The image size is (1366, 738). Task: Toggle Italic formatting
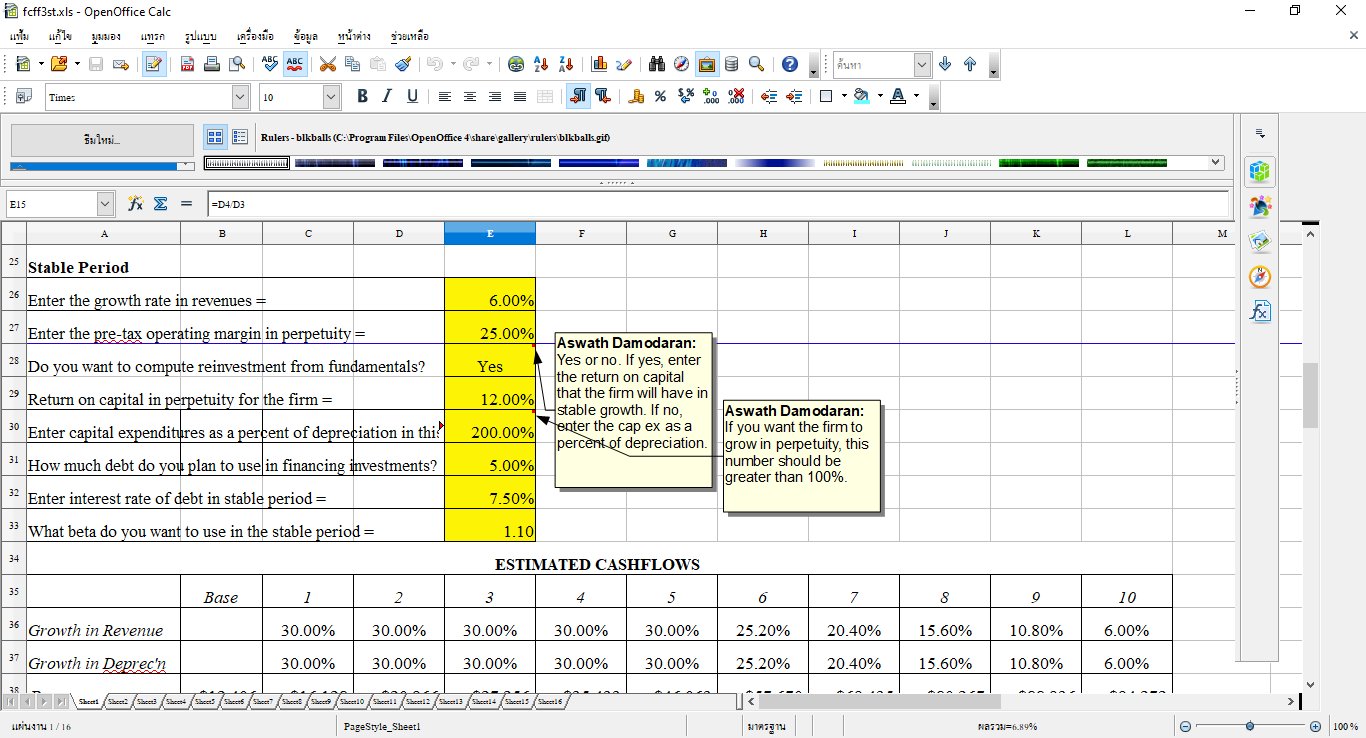coord(387,96)
